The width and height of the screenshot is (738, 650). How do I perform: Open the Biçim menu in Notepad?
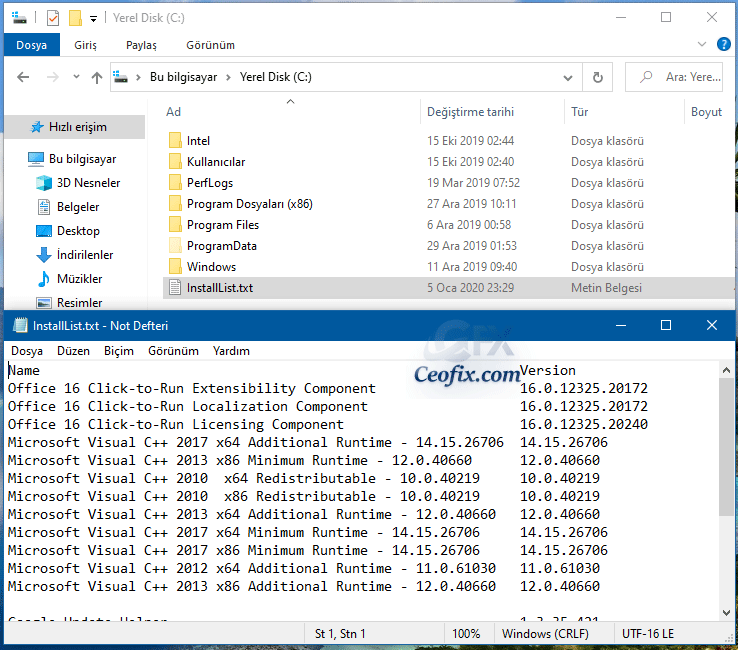(x=119, y=351)
